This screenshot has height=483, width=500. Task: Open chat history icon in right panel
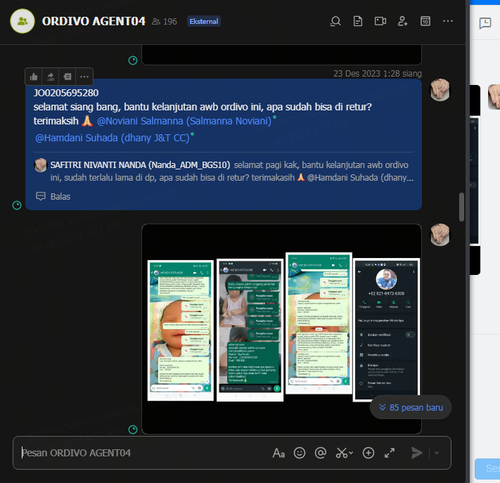[x=485, y=23]
